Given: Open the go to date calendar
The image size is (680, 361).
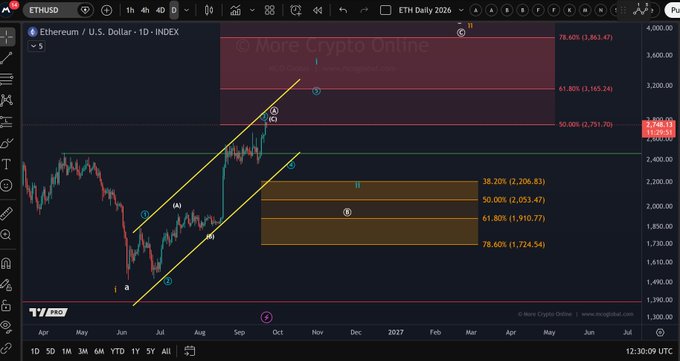Looking at the screenshot, I should [190, 351].
